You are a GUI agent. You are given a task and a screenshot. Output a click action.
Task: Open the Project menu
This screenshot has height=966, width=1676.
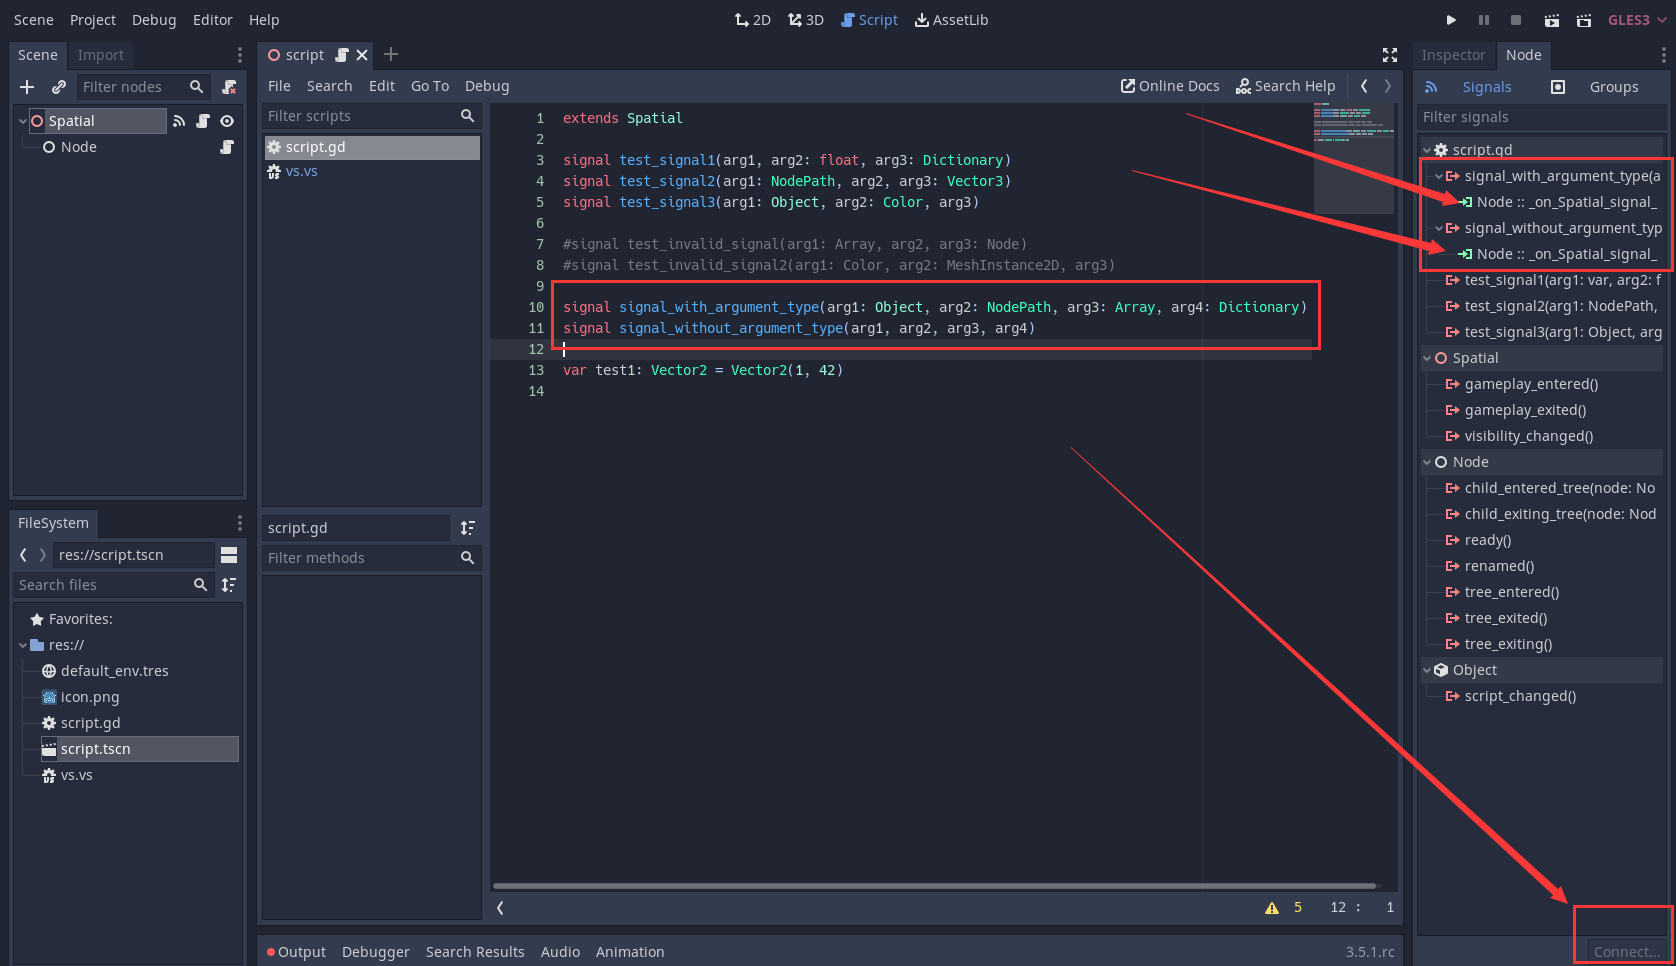pos(93,20)
